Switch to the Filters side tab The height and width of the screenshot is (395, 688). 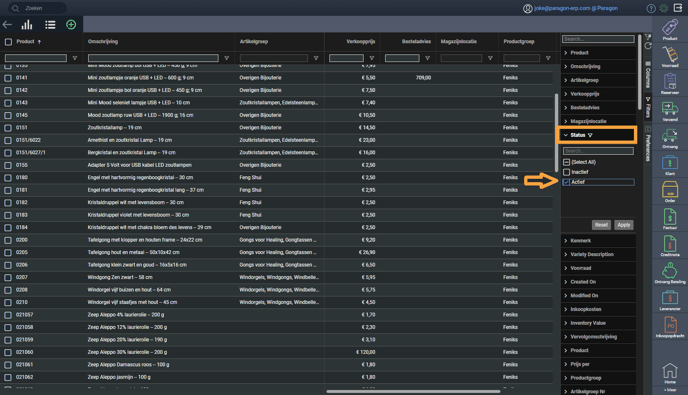coord(648,108)
